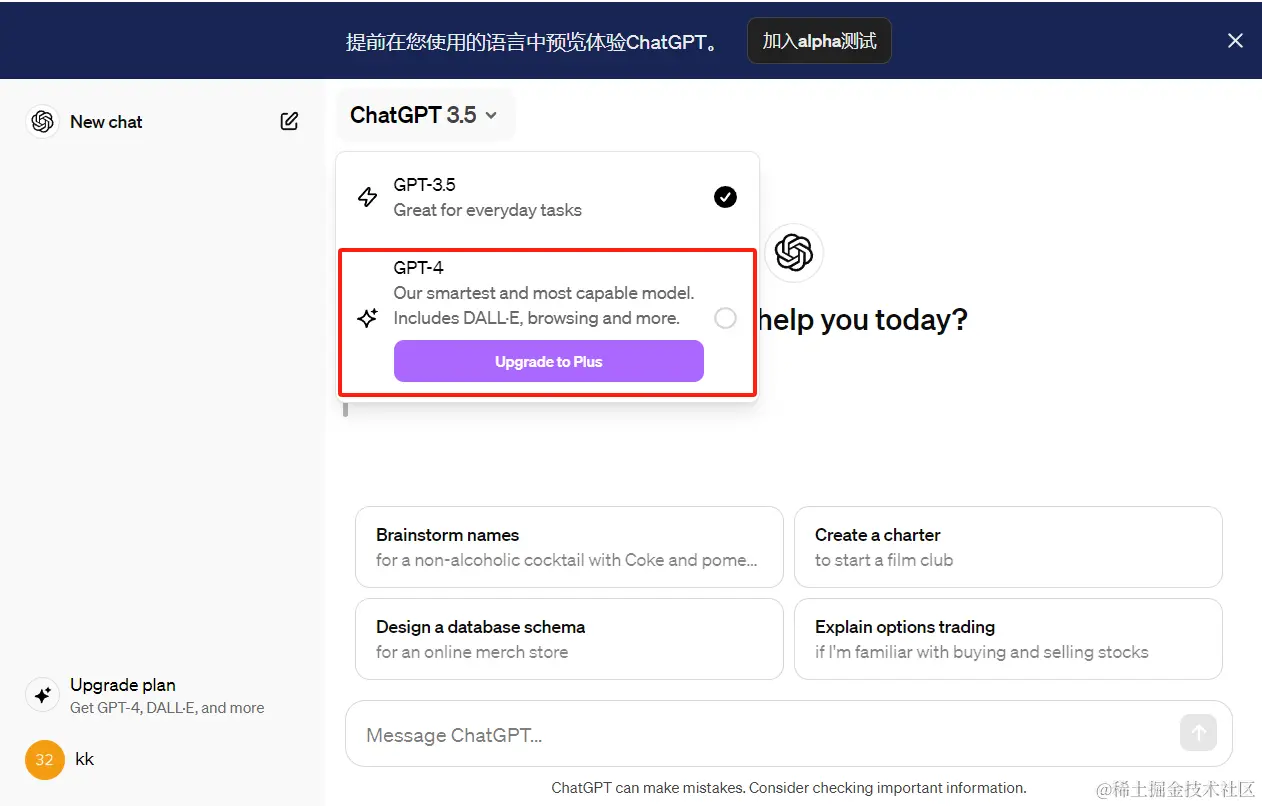The width and height of the screenshot is (1262, 806).
Task: Select the GPT-4 unchecked radio circle
Action: point(725,318)
